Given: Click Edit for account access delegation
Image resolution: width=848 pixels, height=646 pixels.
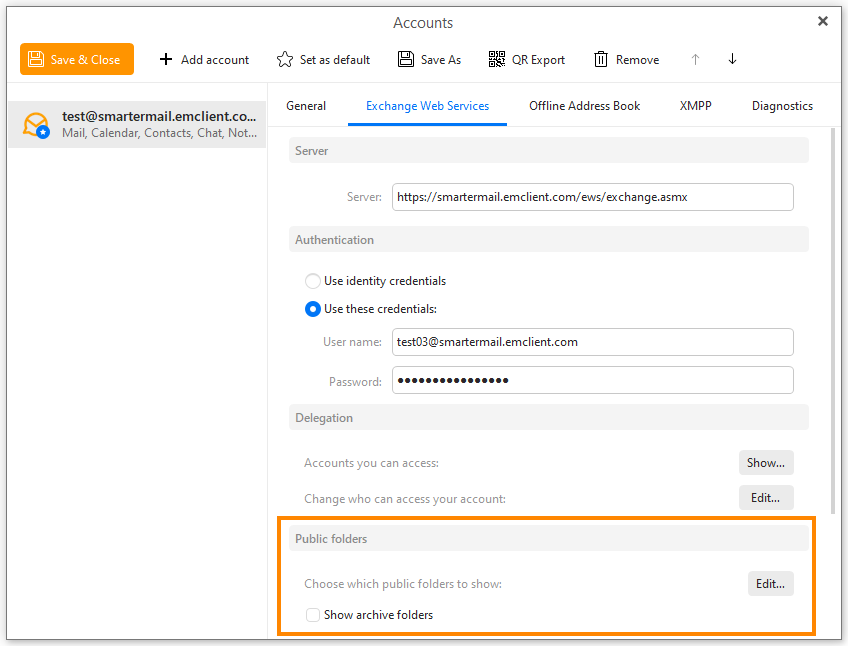Looking at the screenshot, I should tap(766, 498).
